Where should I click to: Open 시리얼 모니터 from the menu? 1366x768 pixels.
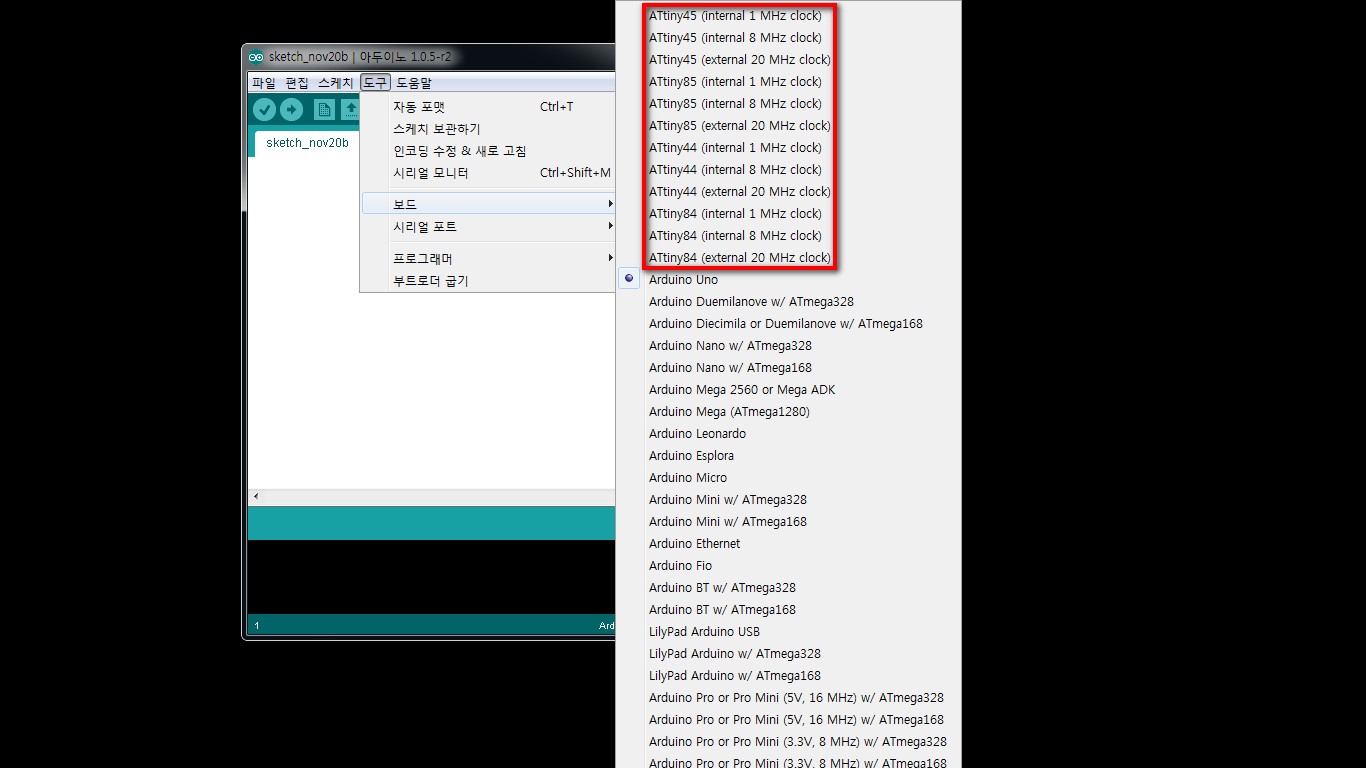point(488,173)
